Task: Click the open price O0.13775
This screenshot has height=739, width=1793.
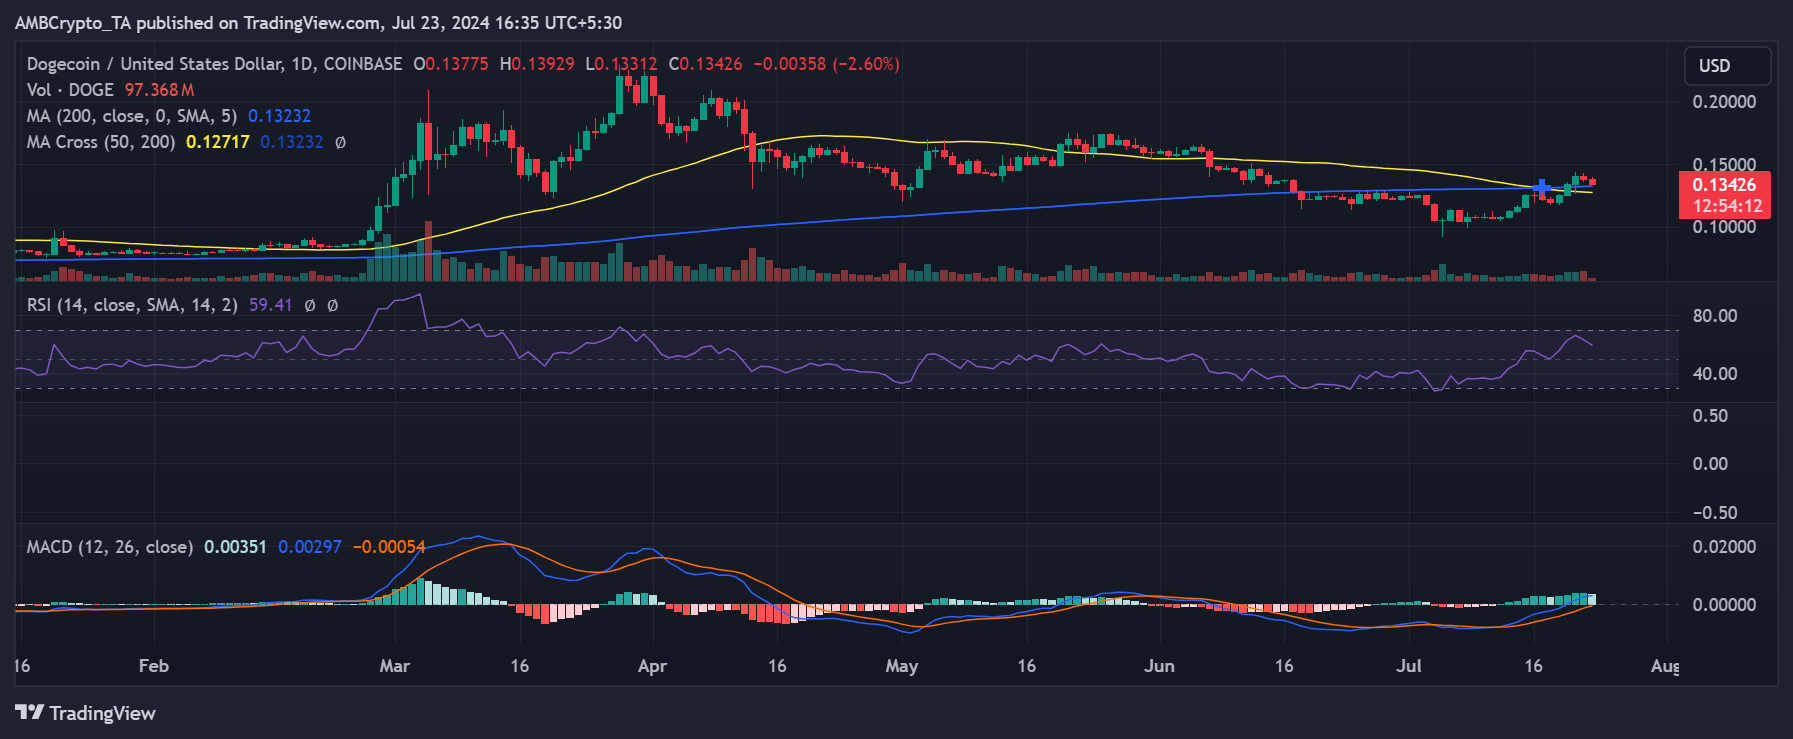Action: click(451, 64)
